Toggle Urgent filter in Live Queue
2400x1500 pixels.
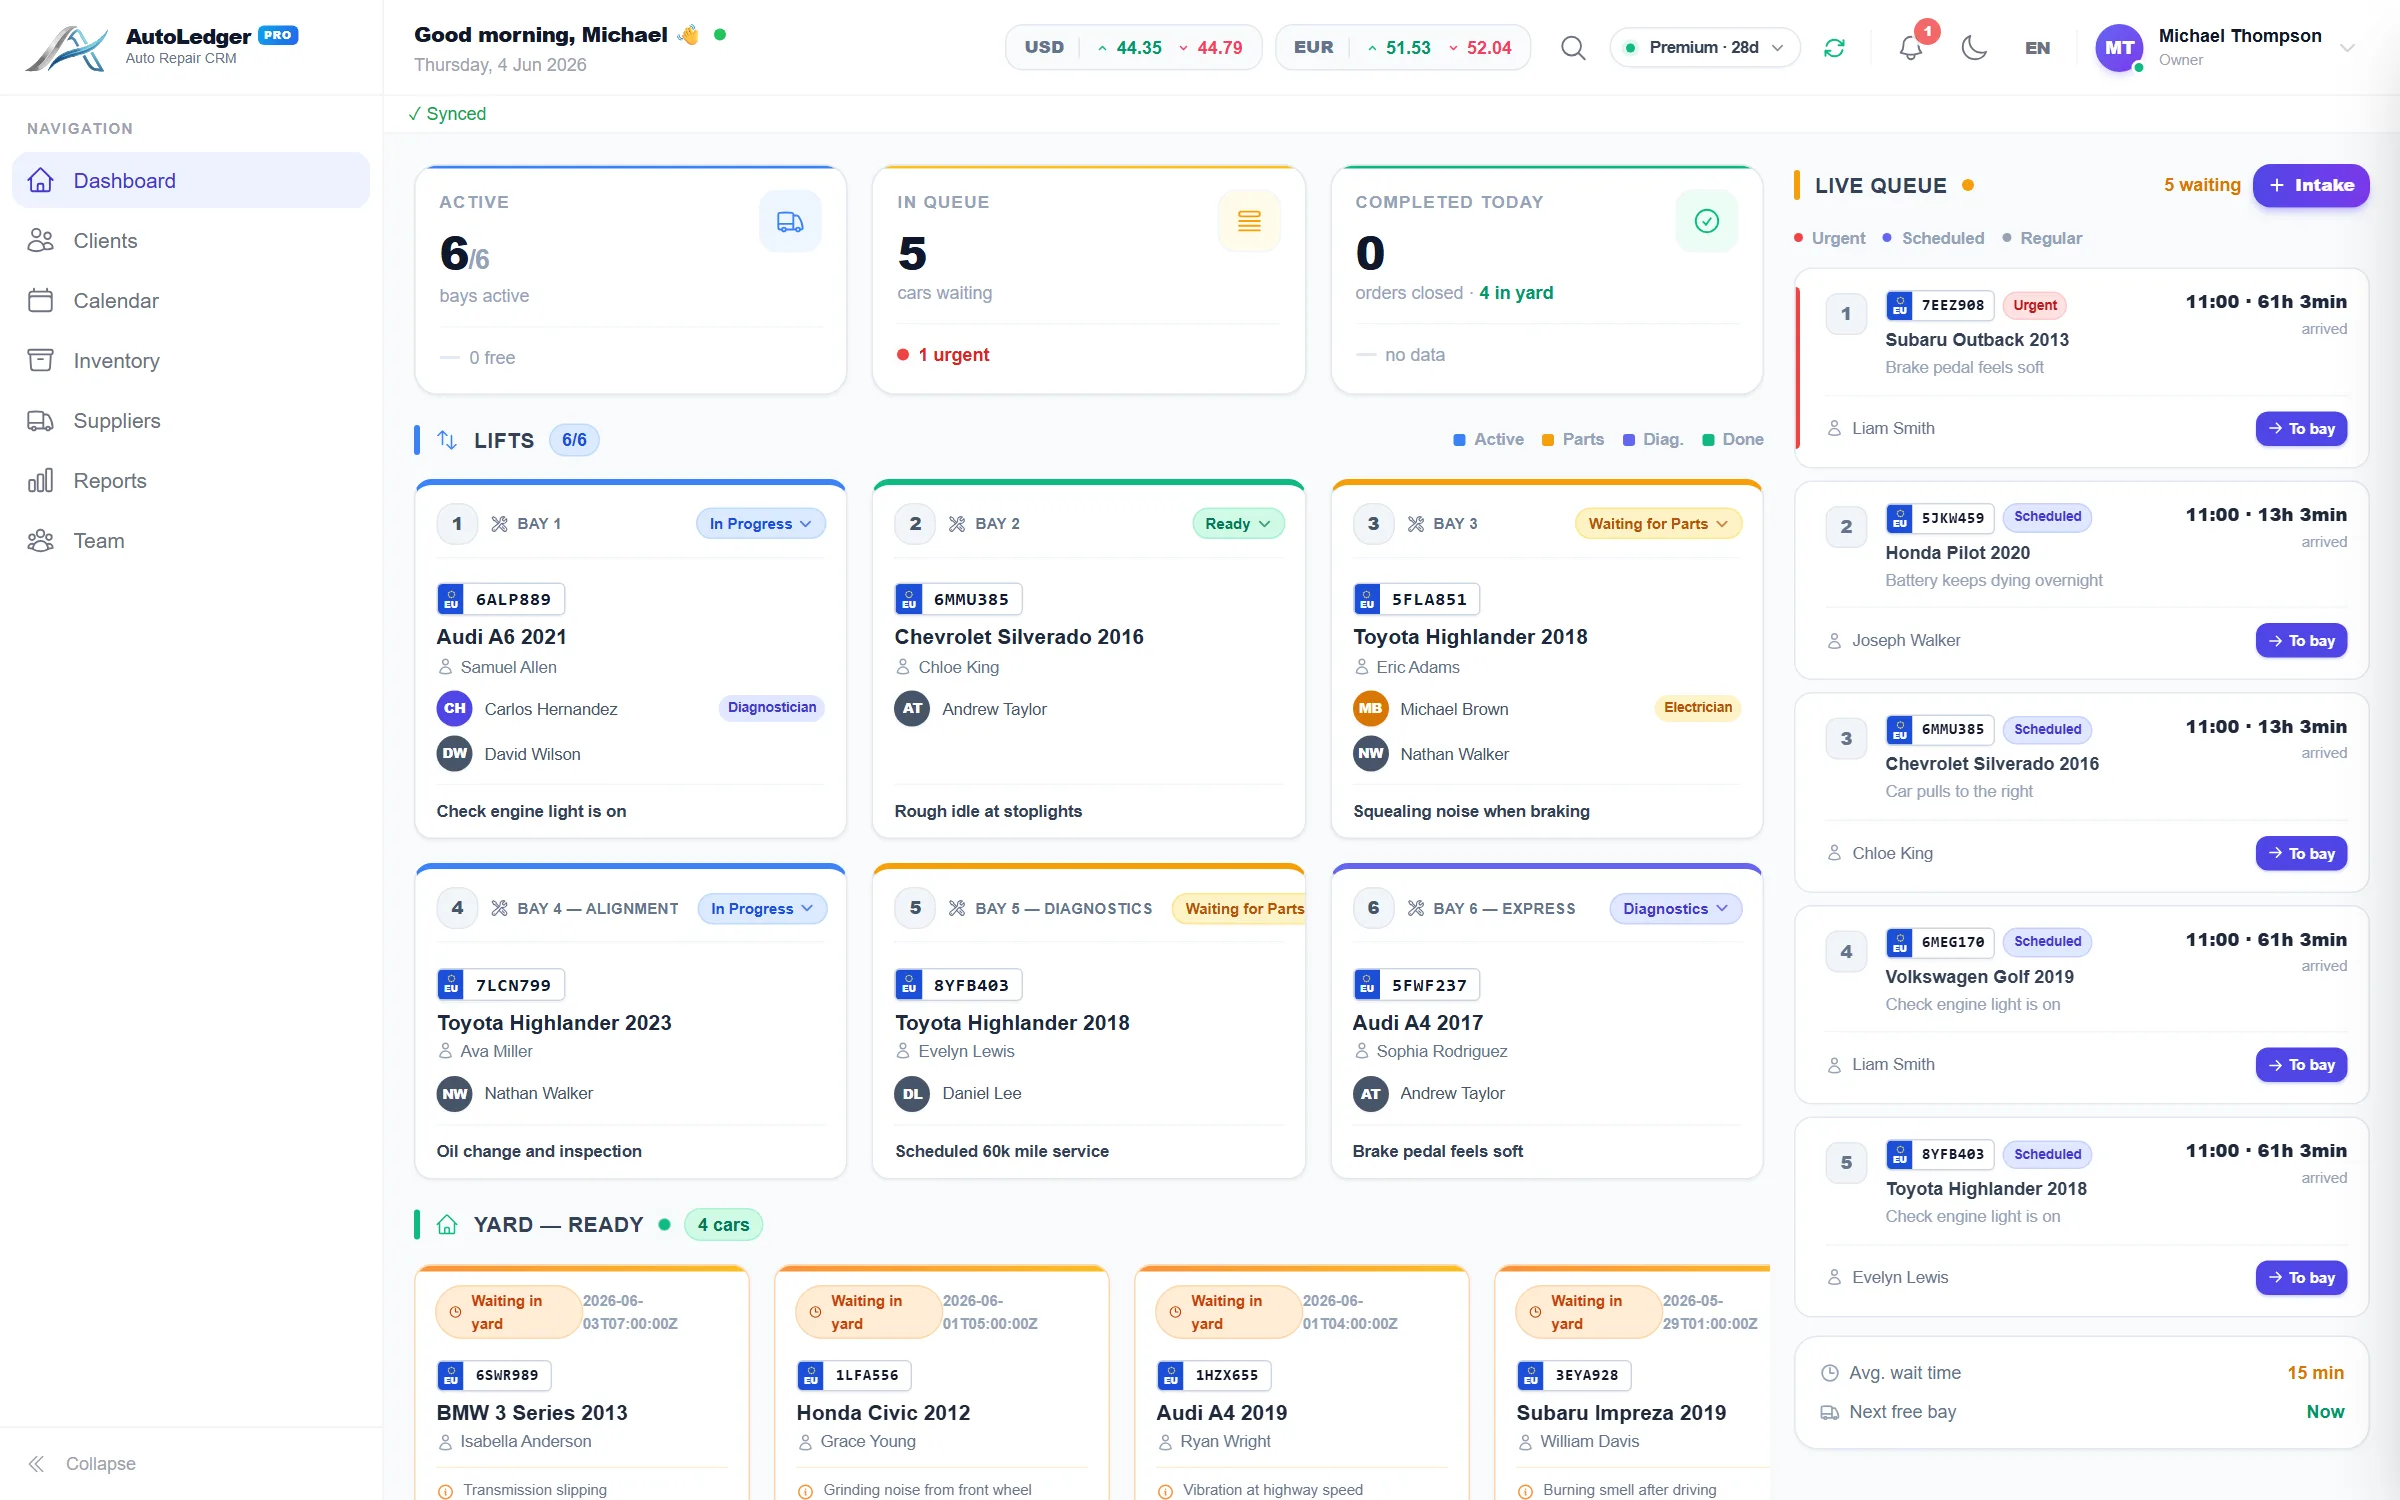click(1829, 239)
